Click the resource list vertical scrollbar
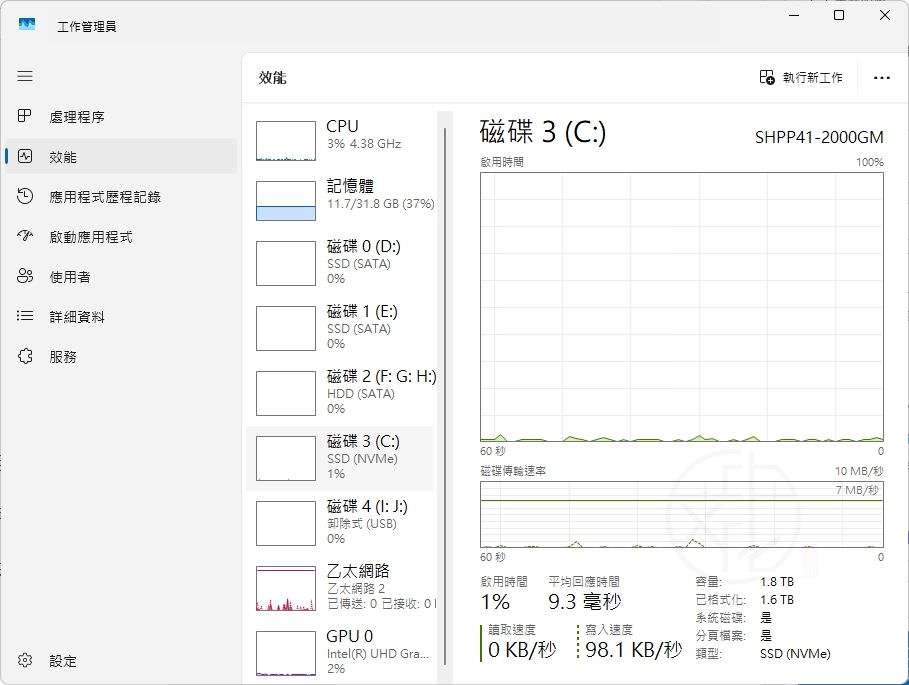Image resolution: width=909 pixels, height=685 pixels. [445, 396]
